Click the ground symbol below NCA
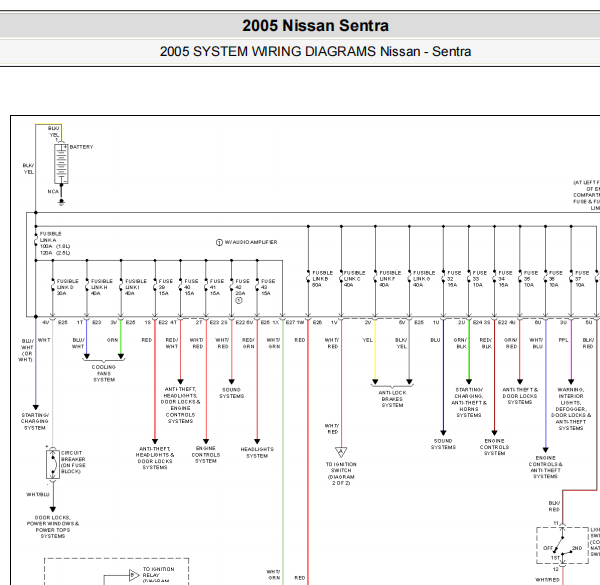The height and width of the screenshot is (585, 600). point(61,202)
